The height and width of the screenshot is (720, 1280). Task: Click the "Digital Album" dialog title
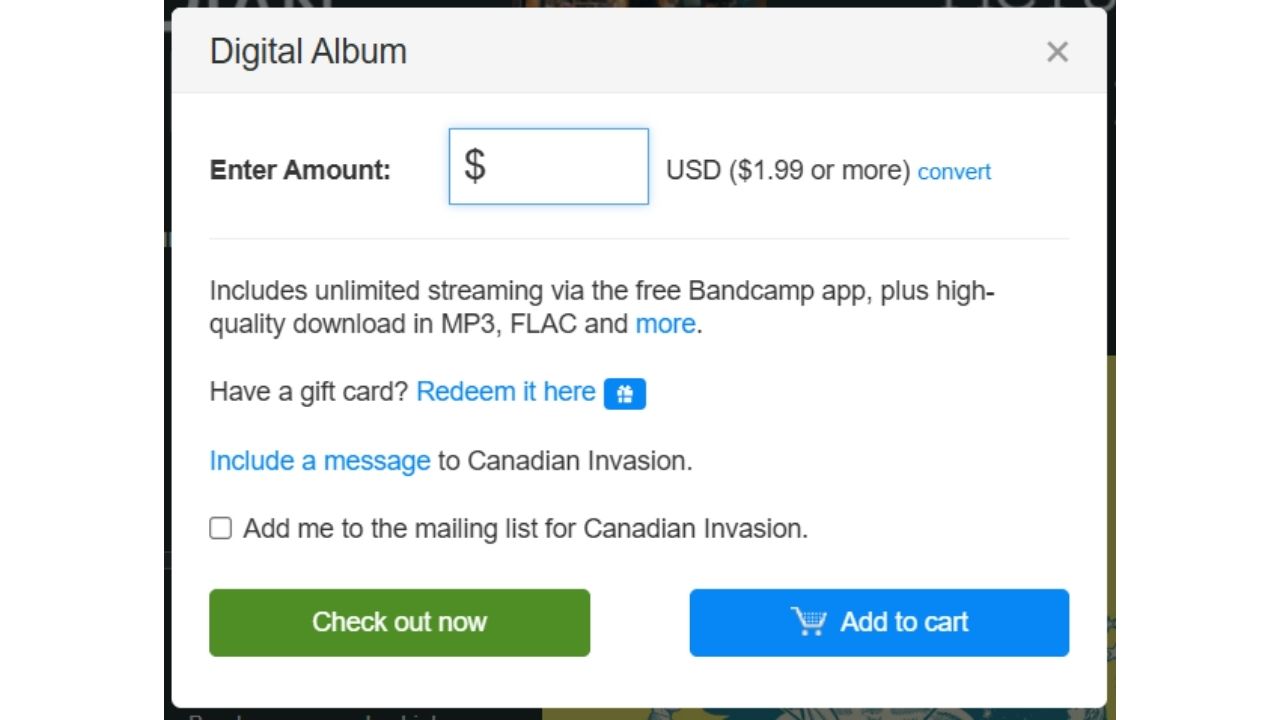308,52
